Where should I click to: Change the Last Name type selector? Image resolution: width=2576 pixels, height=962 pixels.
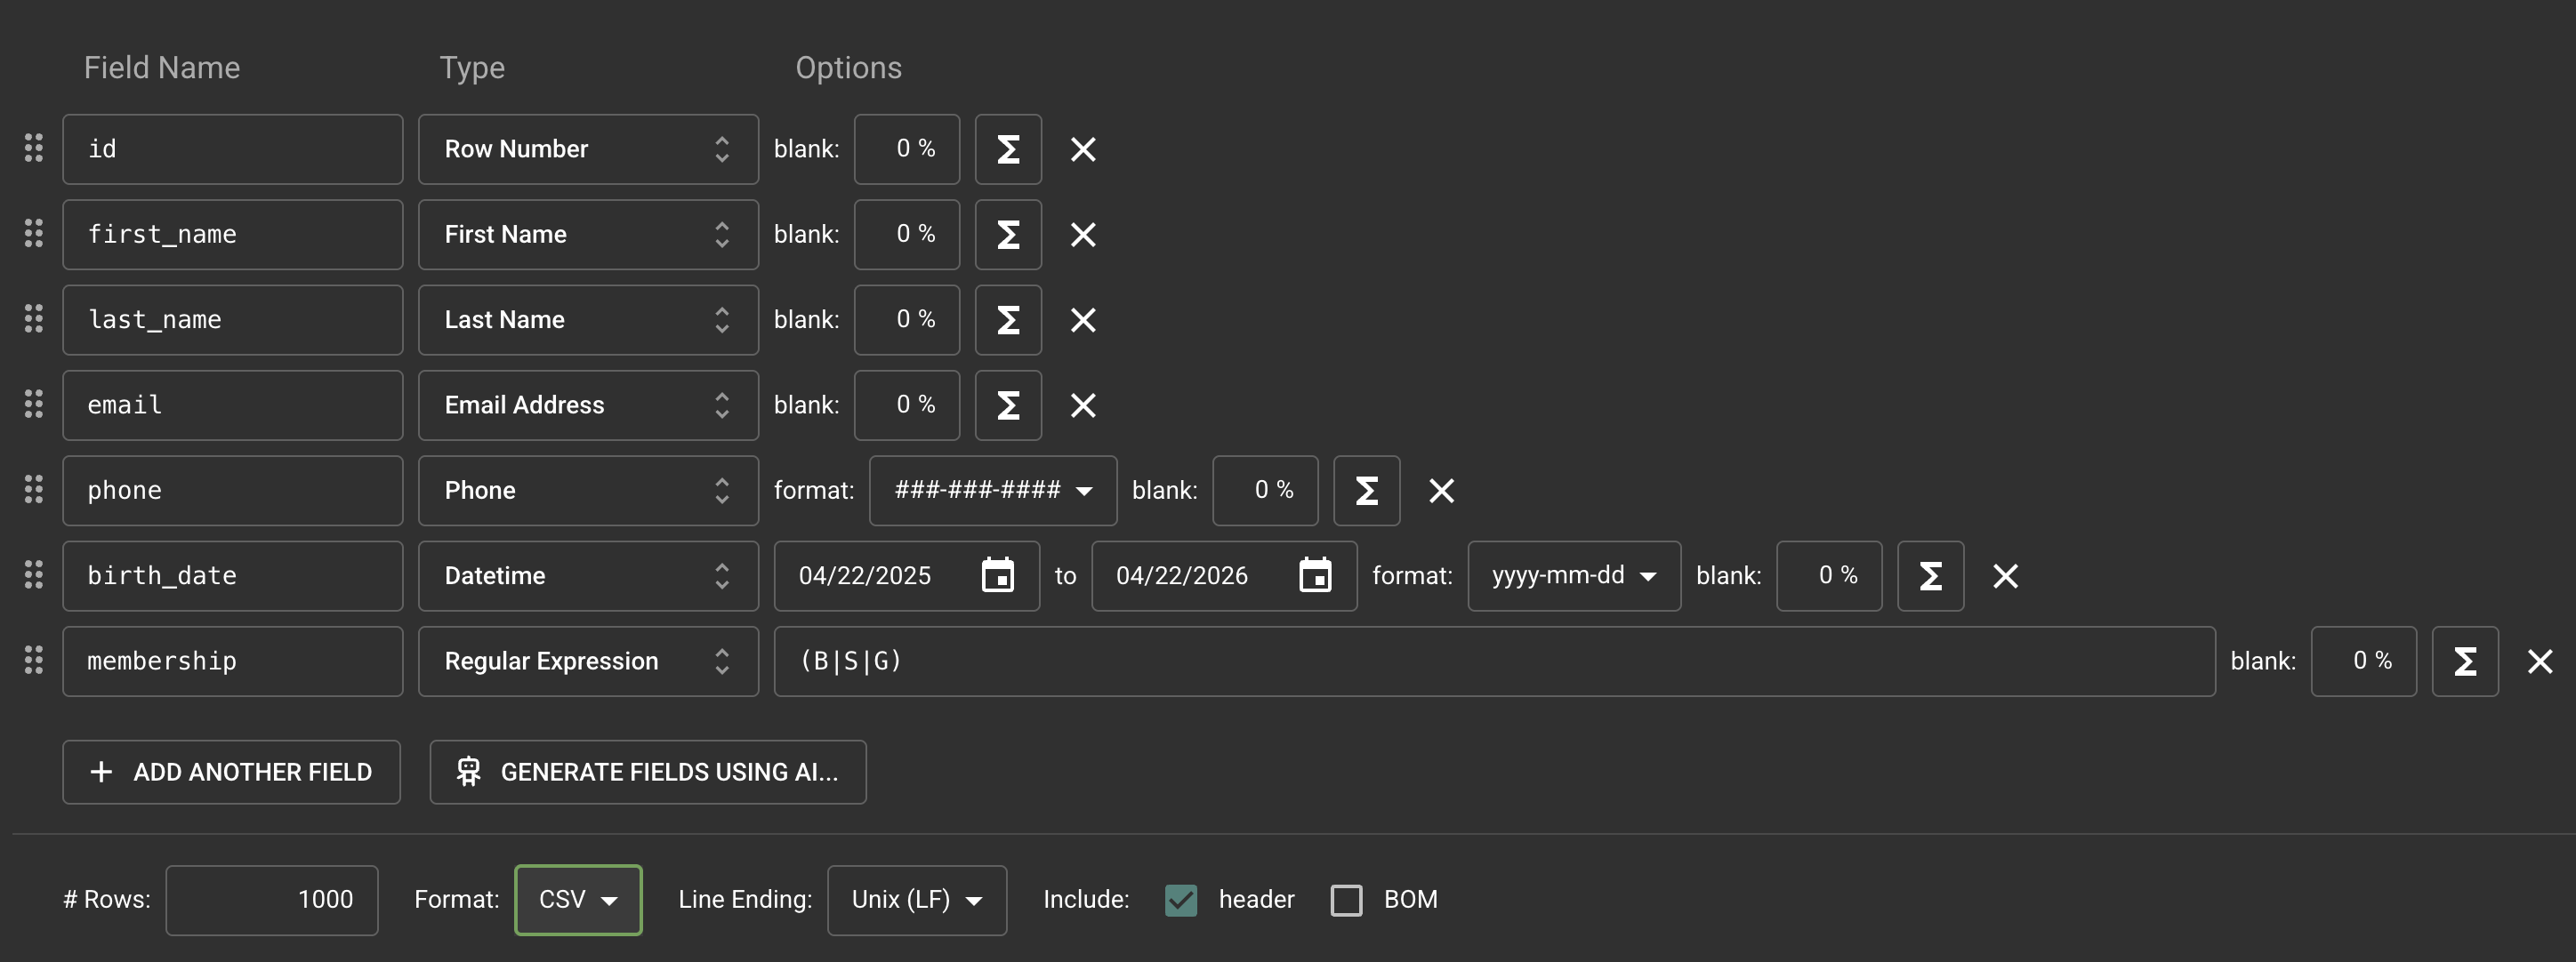[588, 320]
